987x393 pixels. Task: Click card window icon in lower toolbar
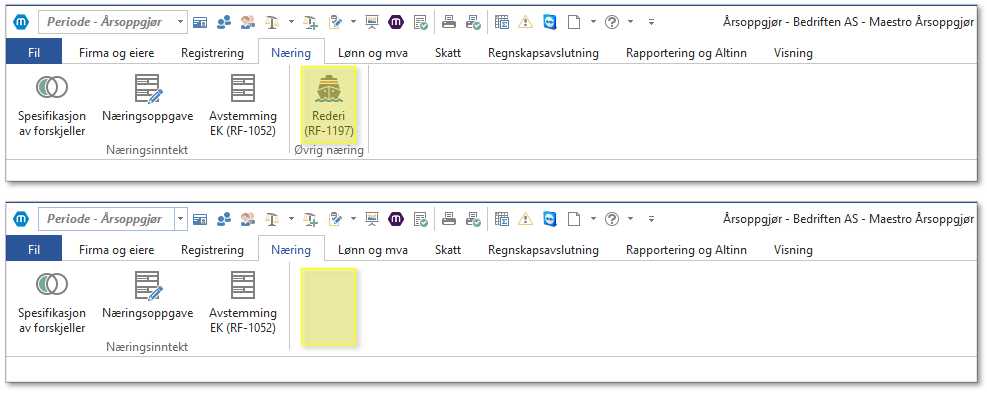point(200,219)
